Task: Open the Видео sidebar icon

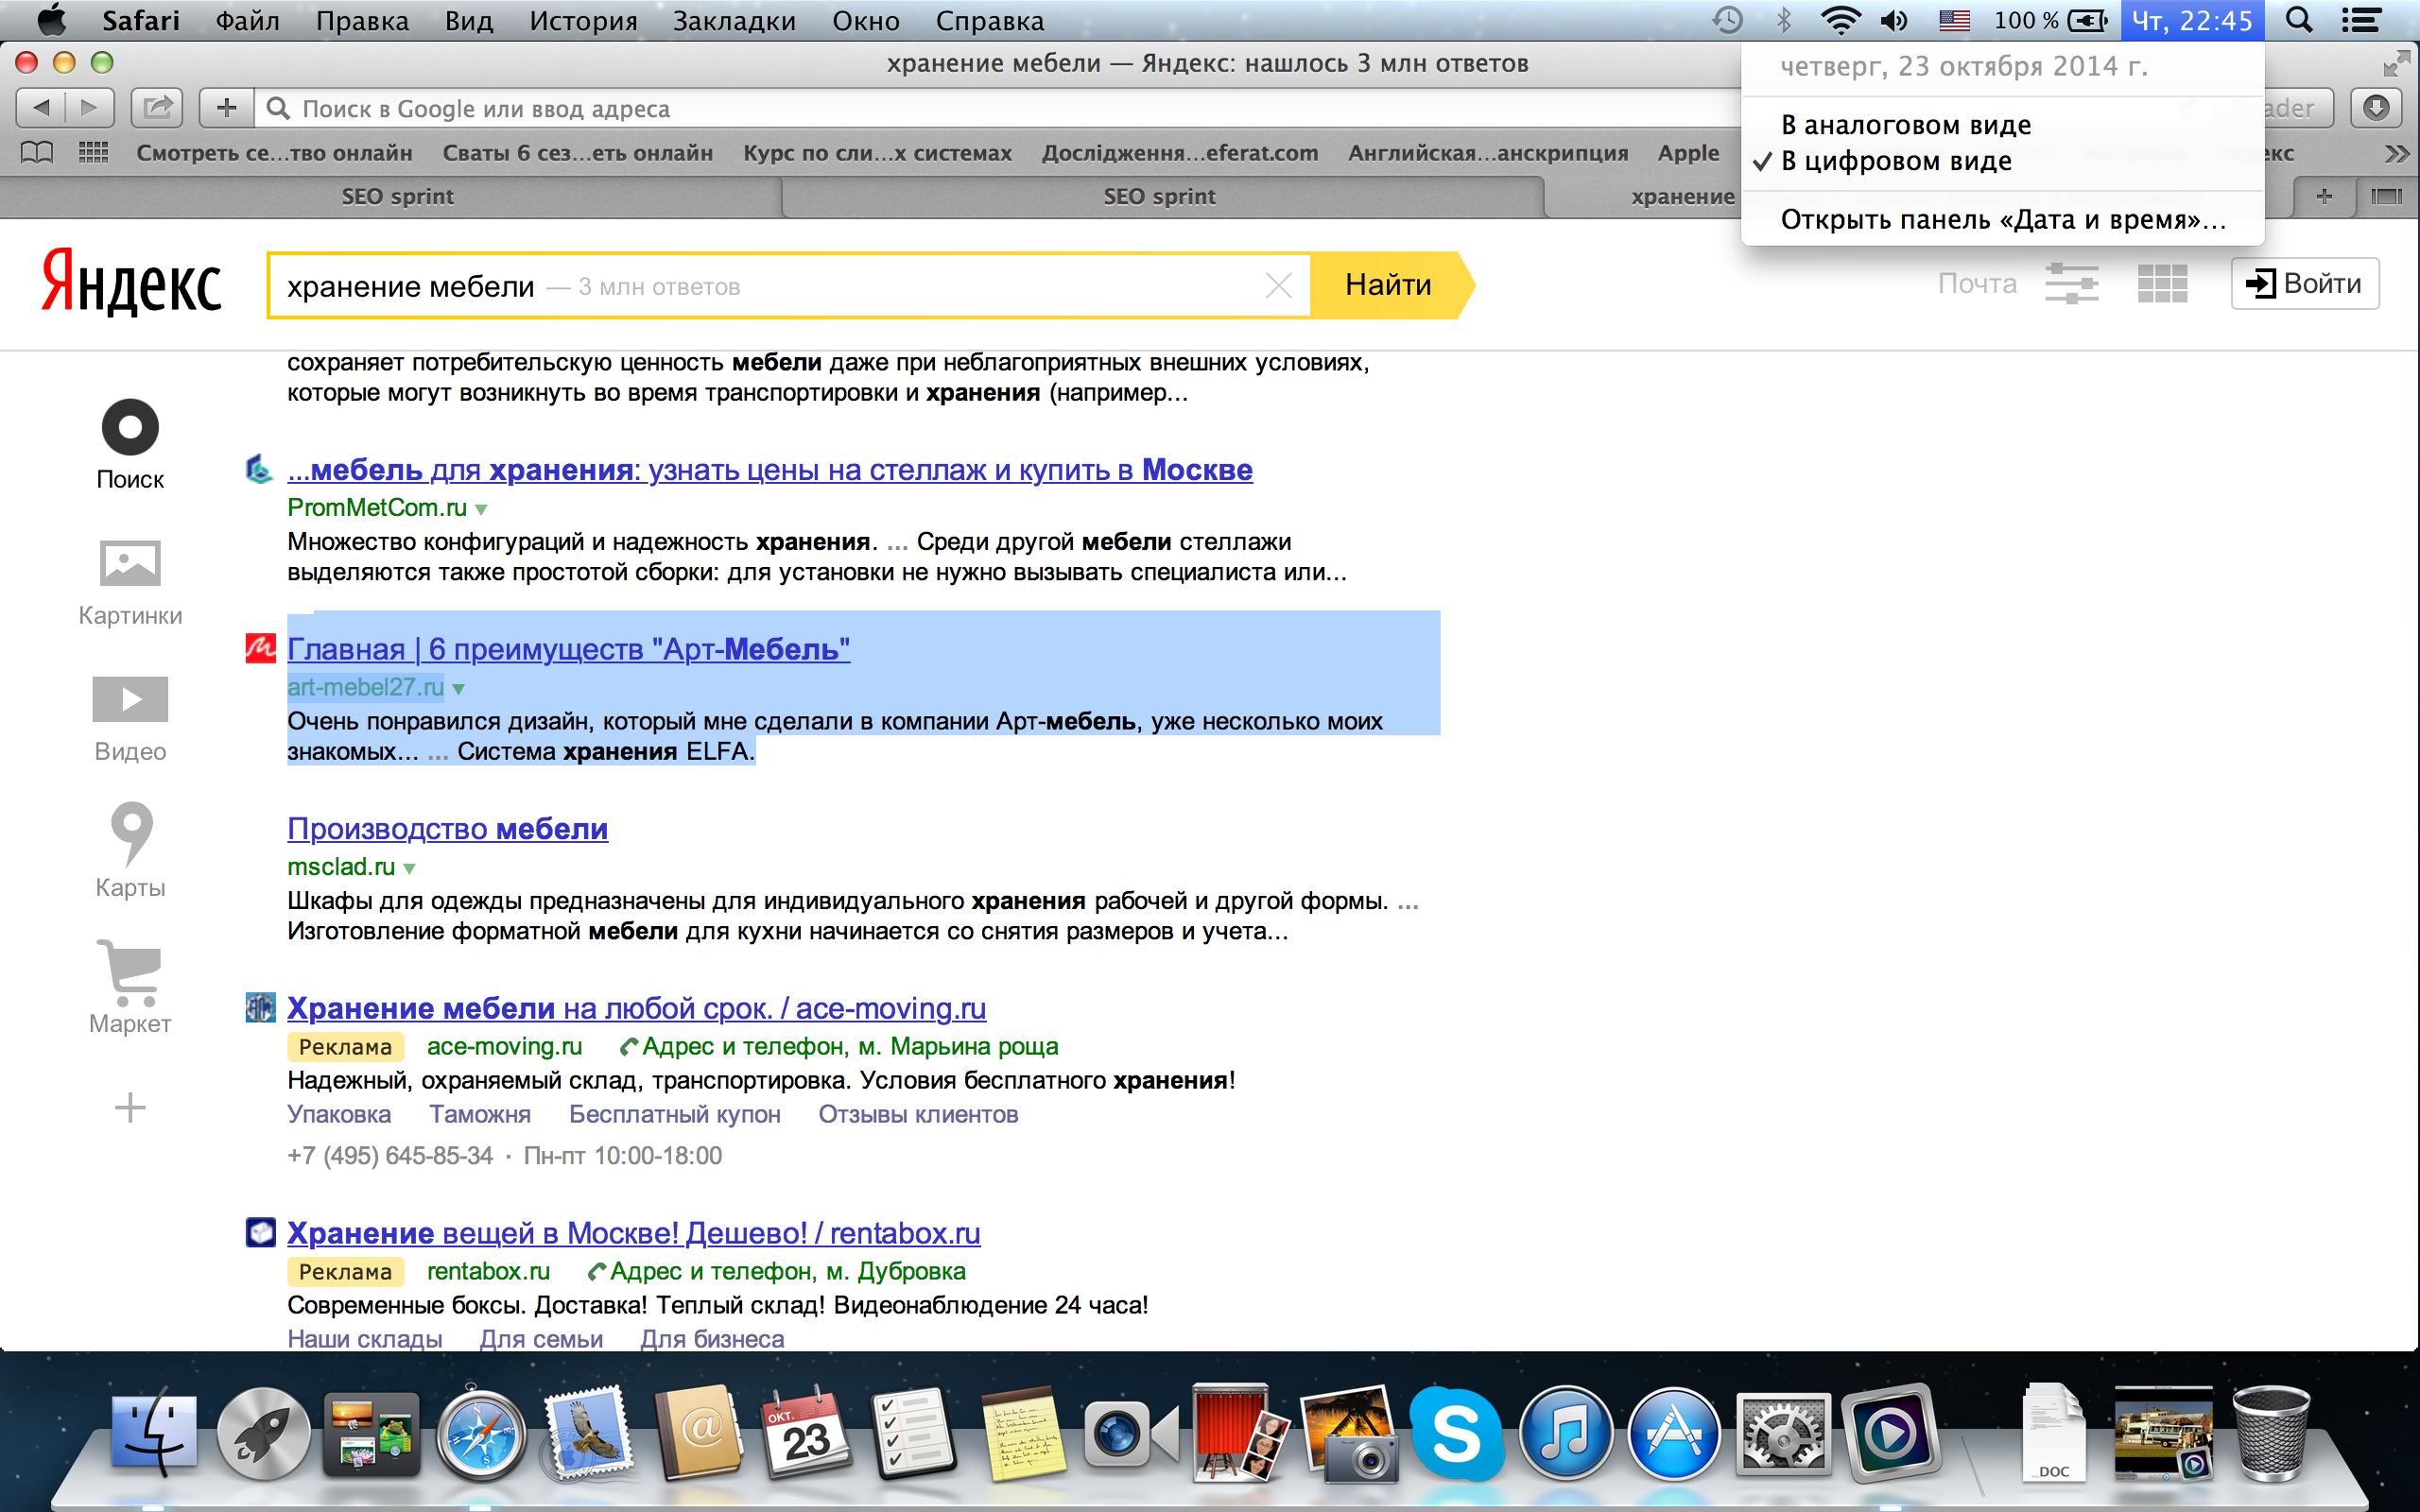Action: tap(130, 699)
